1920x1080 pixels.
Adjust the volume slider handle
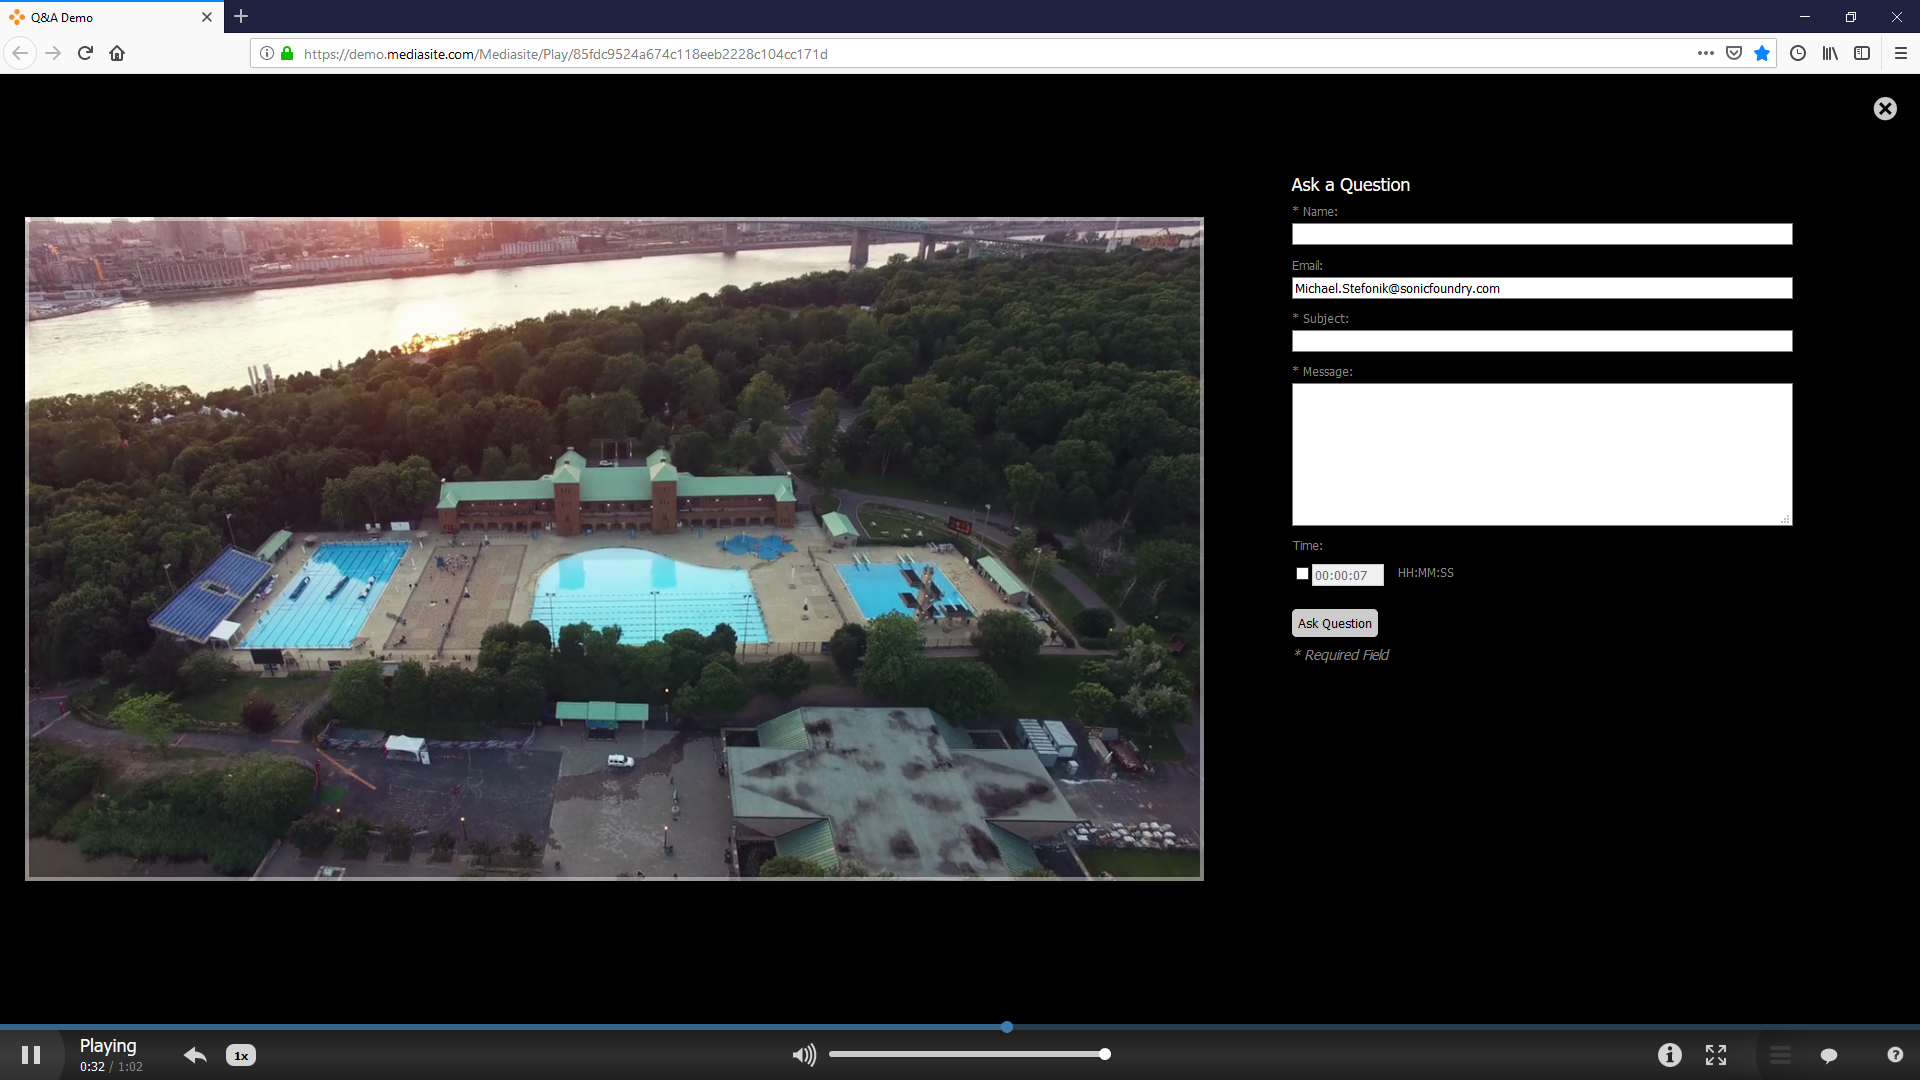coord(1105,1054)
